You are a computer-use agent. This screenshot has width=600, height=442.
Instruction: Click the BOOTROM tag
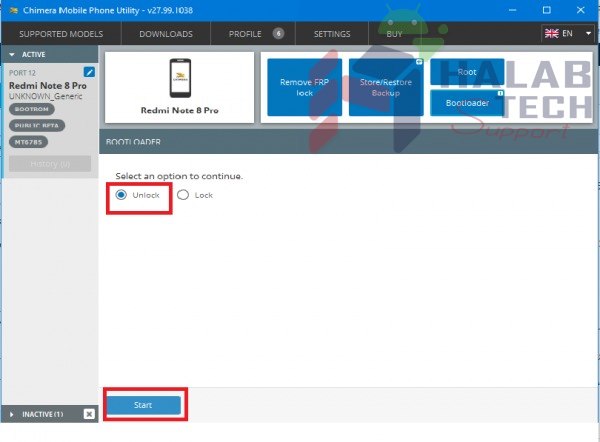click(32, 109)
